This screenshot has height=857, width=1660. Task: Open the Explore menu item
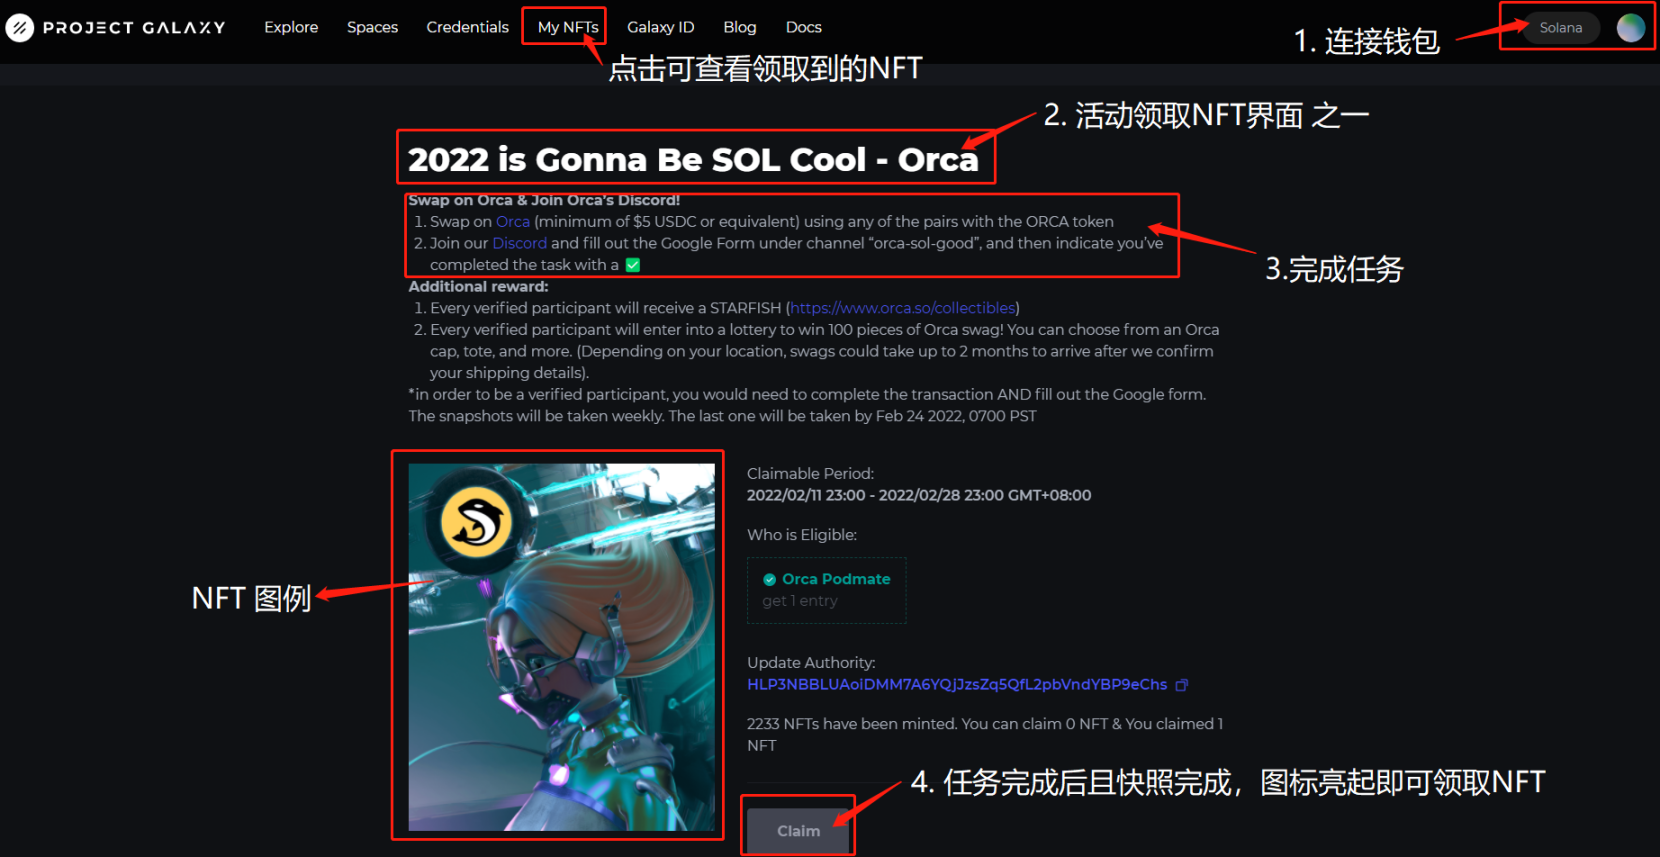291,27
